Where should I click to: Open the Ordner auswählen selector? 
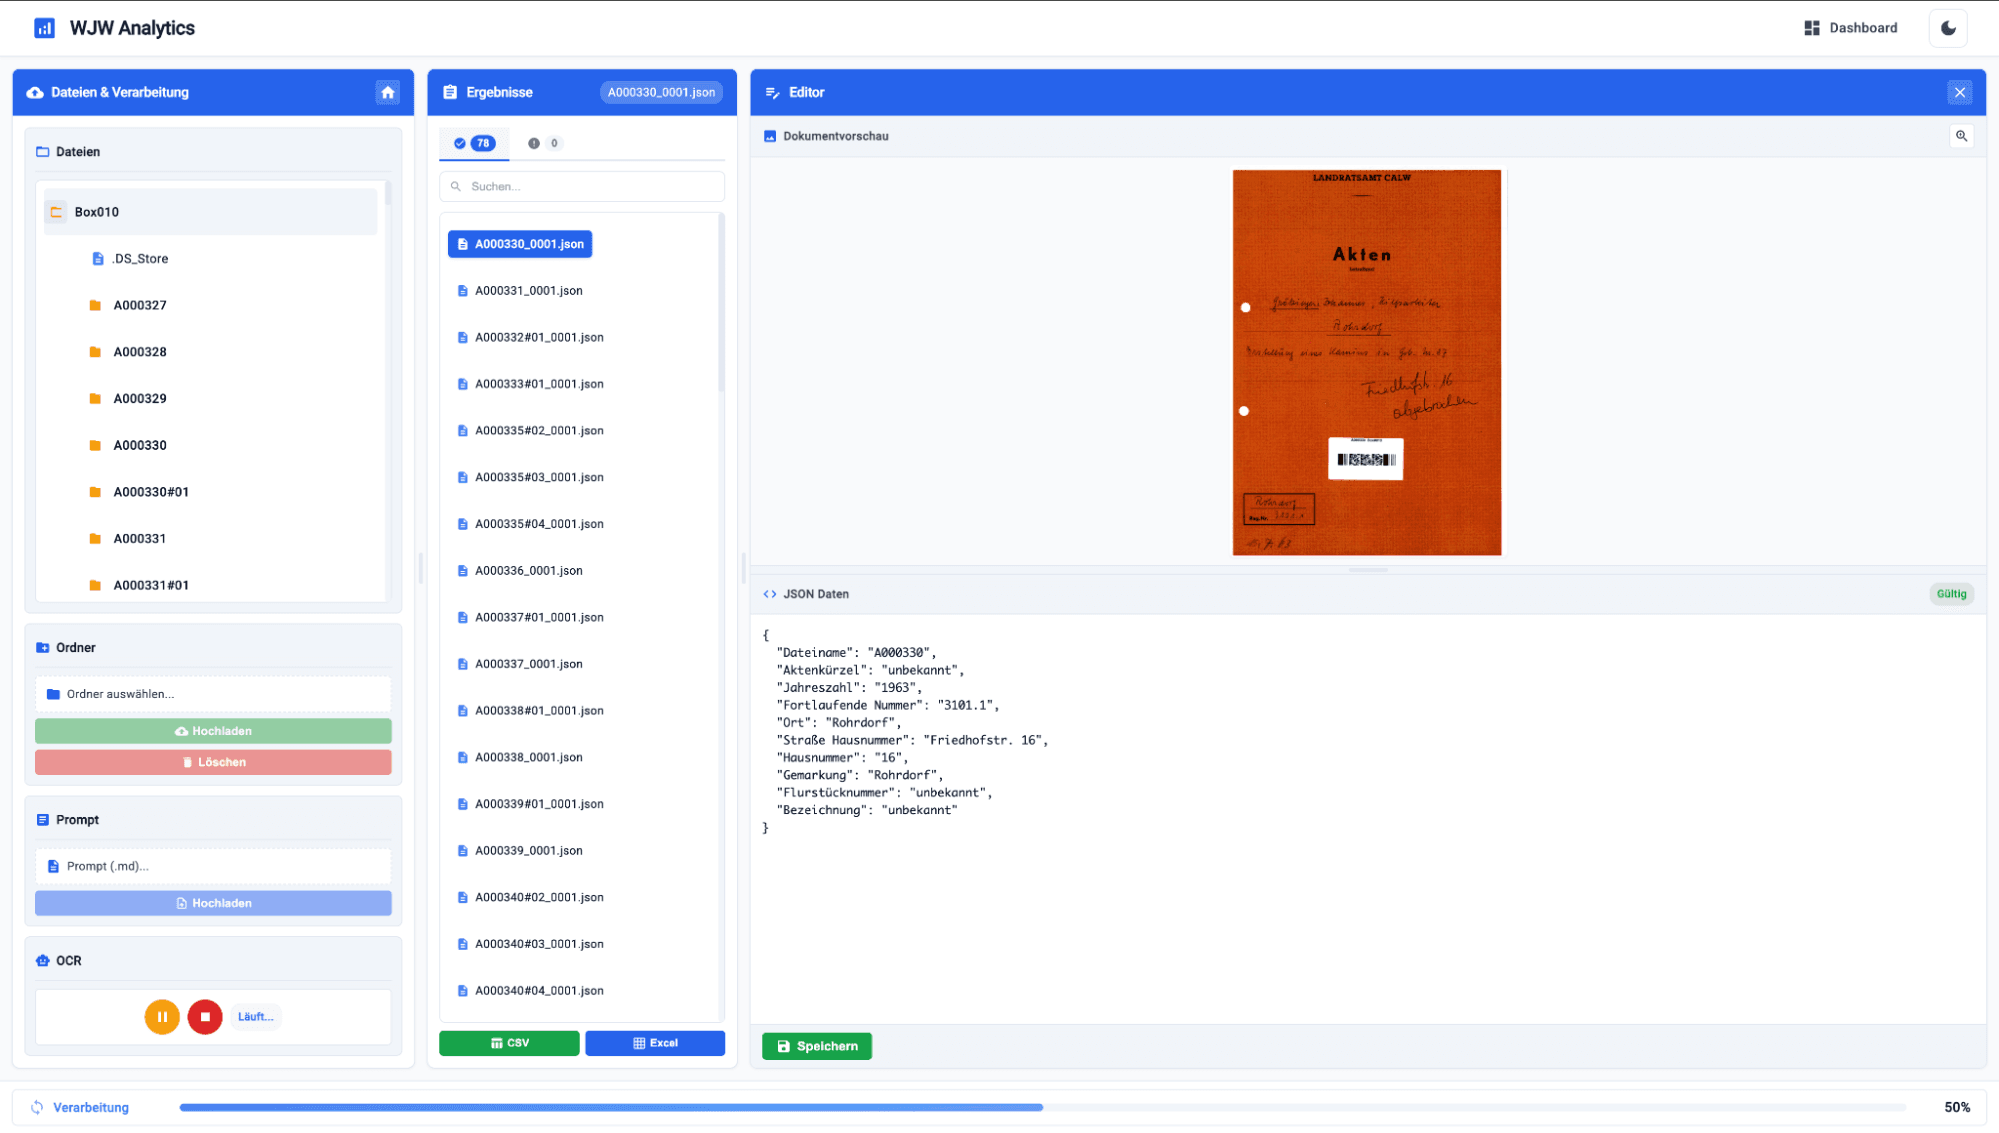click(213, 693)
